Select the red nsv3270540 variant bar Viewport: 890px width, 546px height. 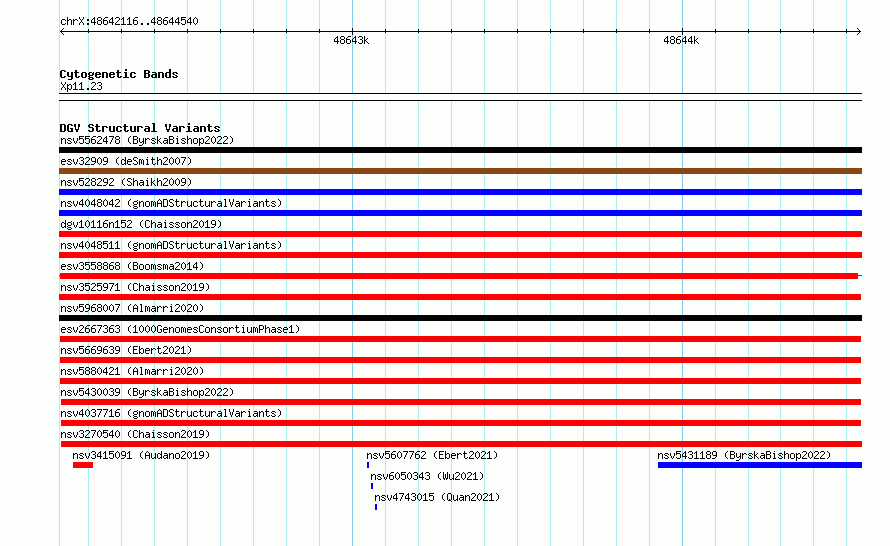[460, 444]
